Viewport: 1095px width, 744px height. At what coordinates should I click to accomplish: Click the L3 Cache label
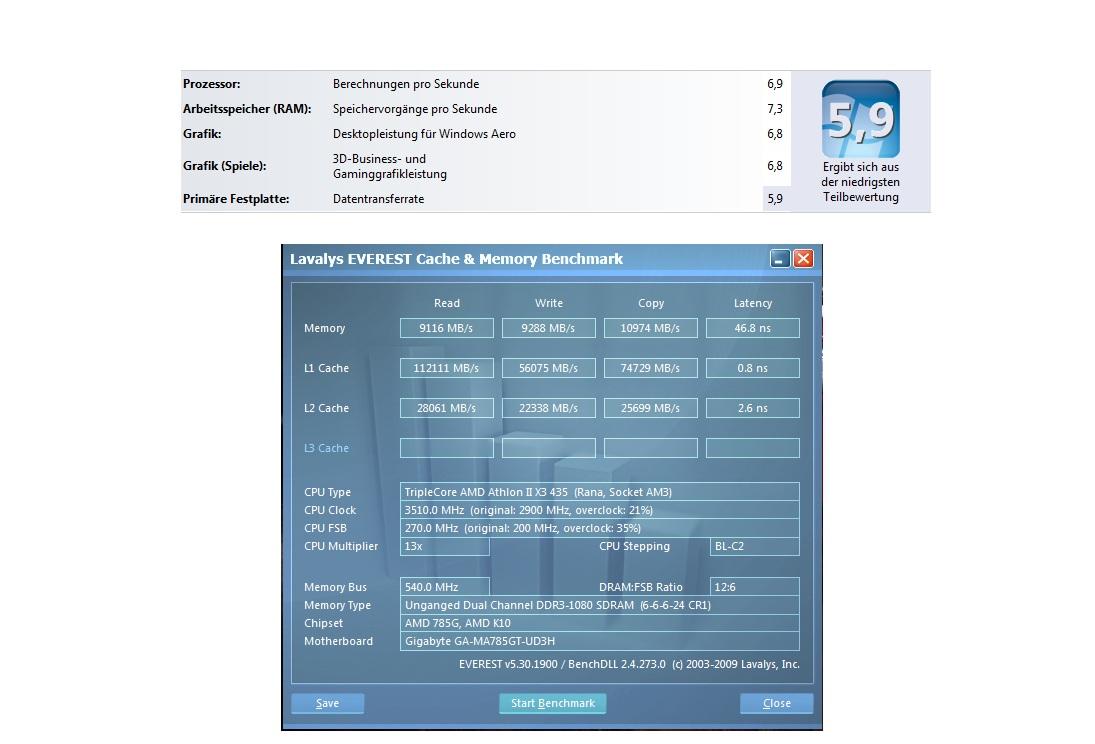326,448
